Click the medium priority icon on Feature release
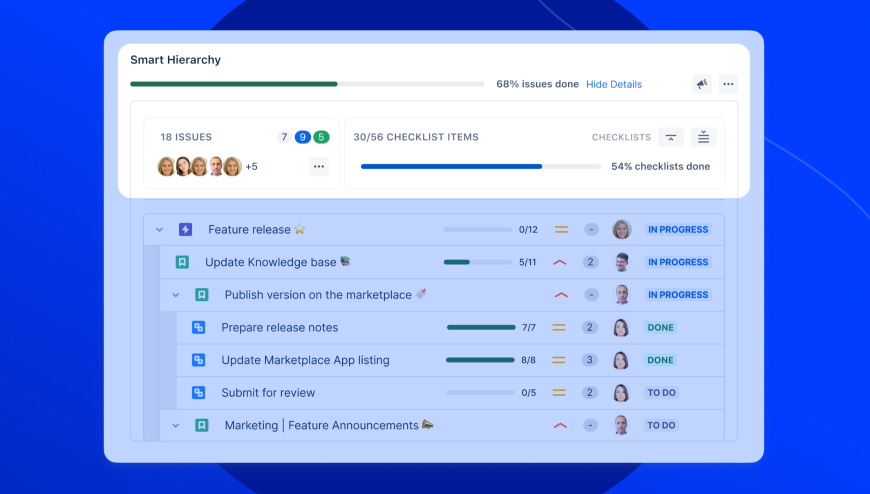The height and width of the screenshot is (494, 870). click(562, 229)
